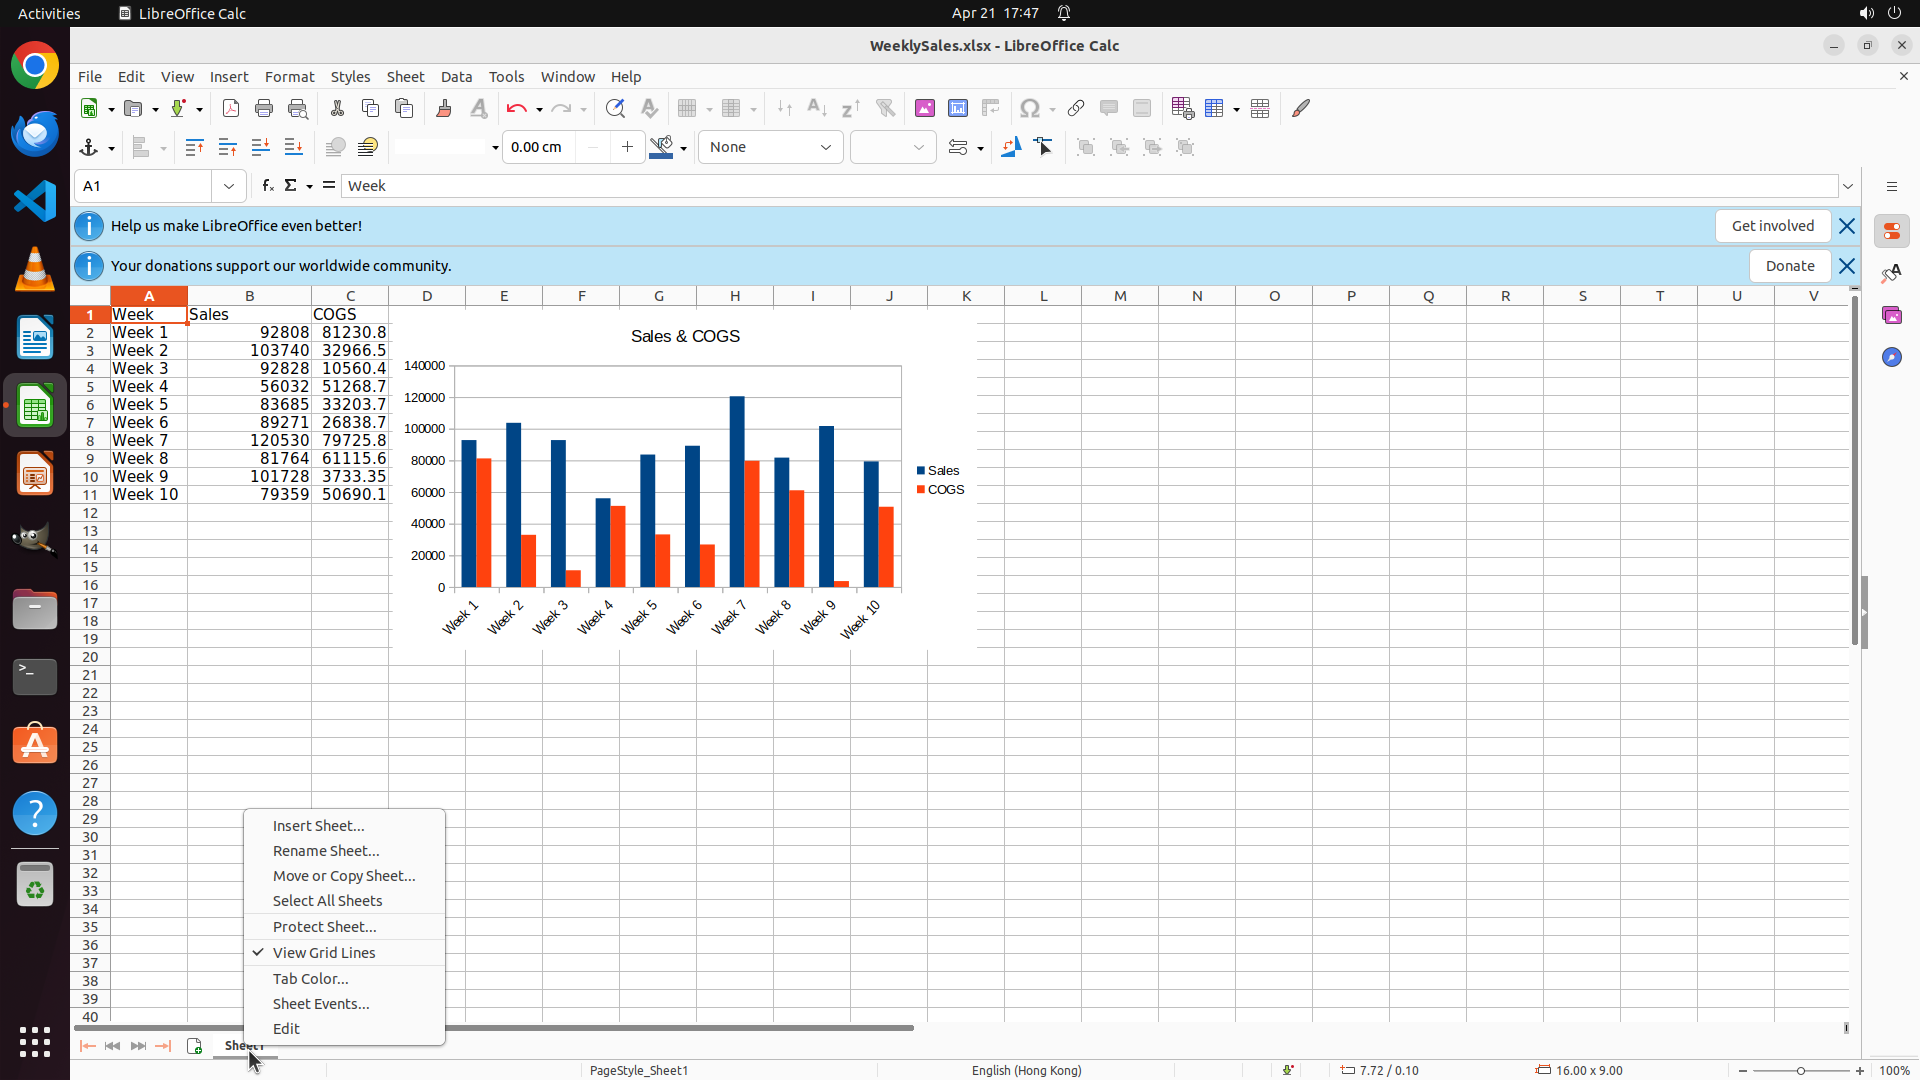Screen dimensions: 1920x1080
Task: Click Clone Formatting paintbrush icon
Action: (x=444, y=108)
